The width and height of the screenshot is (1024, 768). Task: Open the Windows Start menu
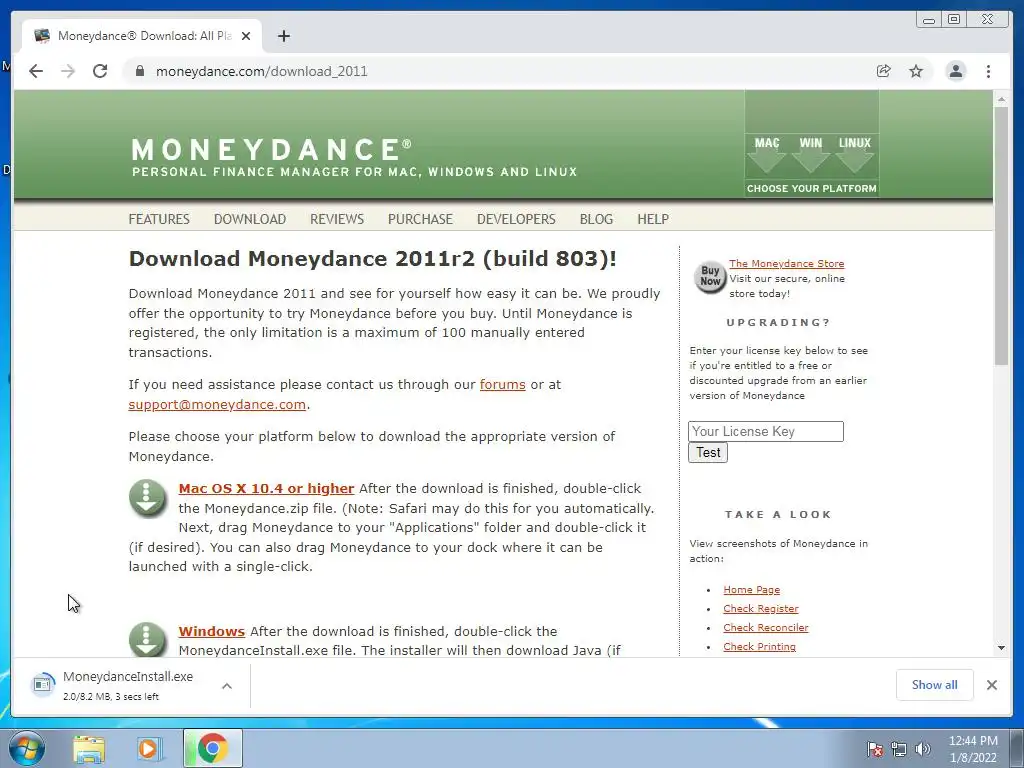[x=25, y=748]
